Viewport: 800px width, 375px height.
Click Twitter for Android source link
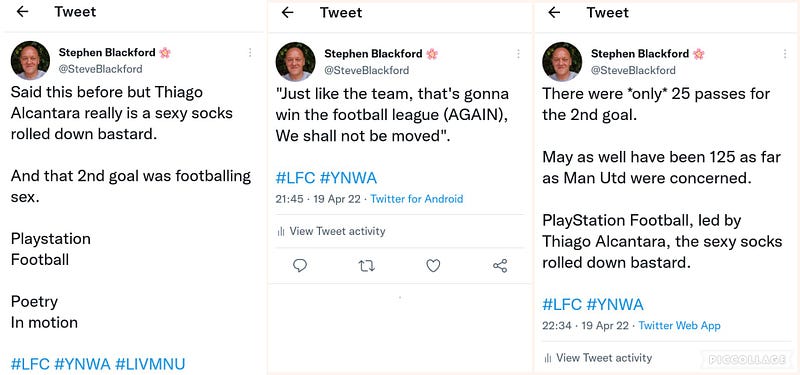tap(417, 199)
